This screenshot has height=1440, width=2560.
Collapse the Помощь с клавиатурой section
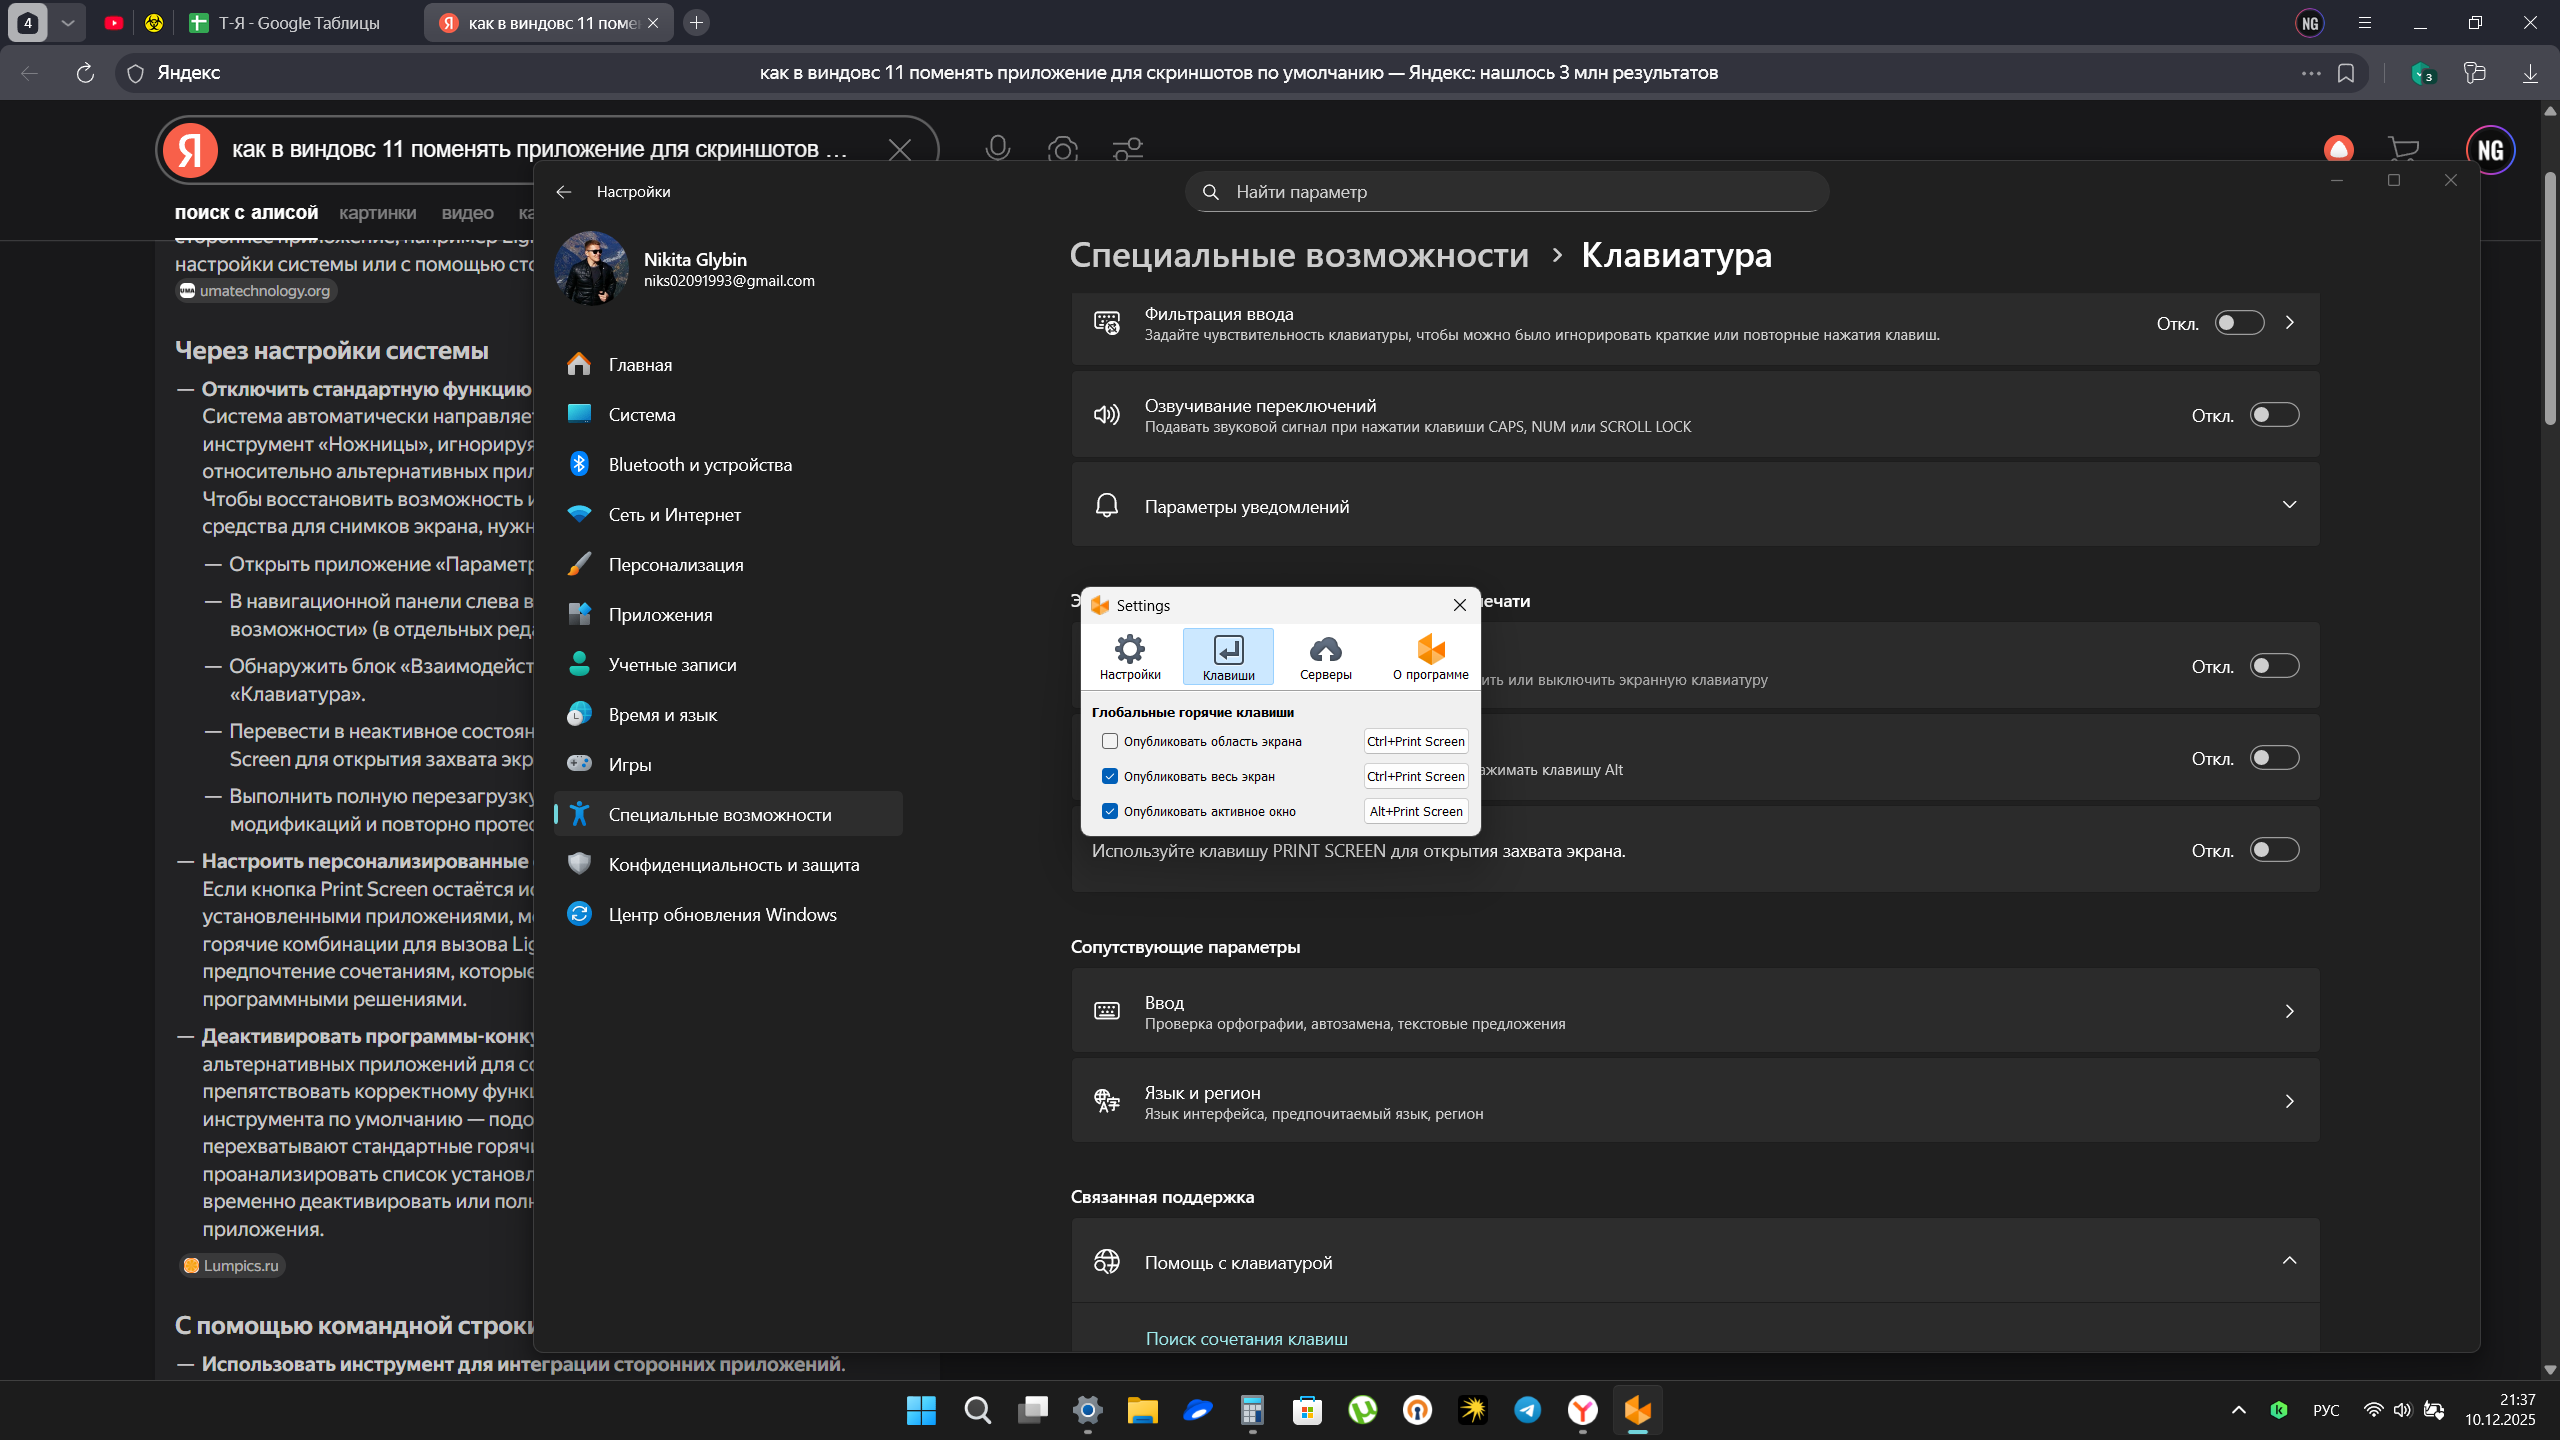pyautogui.click(x=2289, y=1261)
